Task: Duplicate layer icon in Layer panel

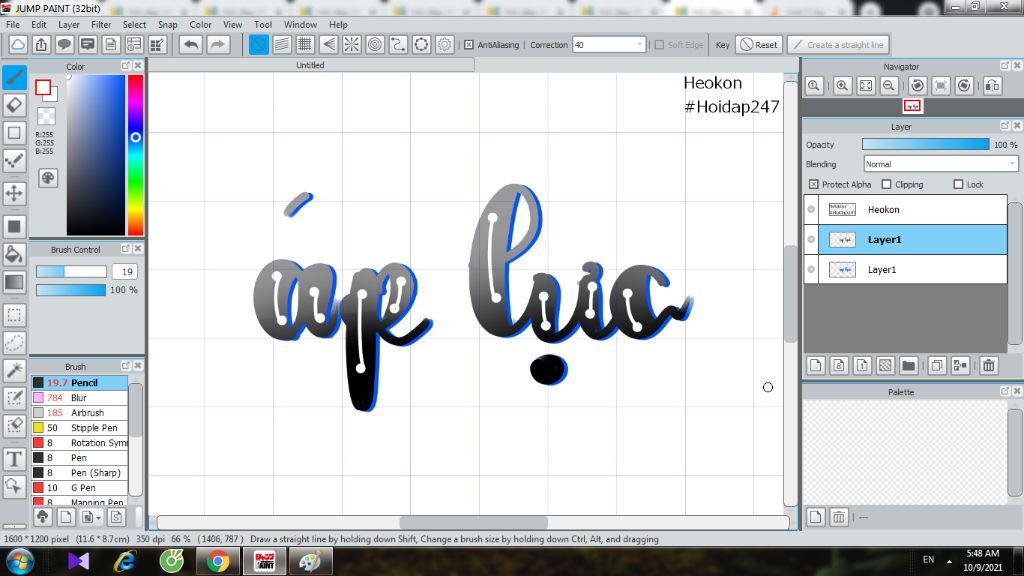Action: [x=936, y=366]
